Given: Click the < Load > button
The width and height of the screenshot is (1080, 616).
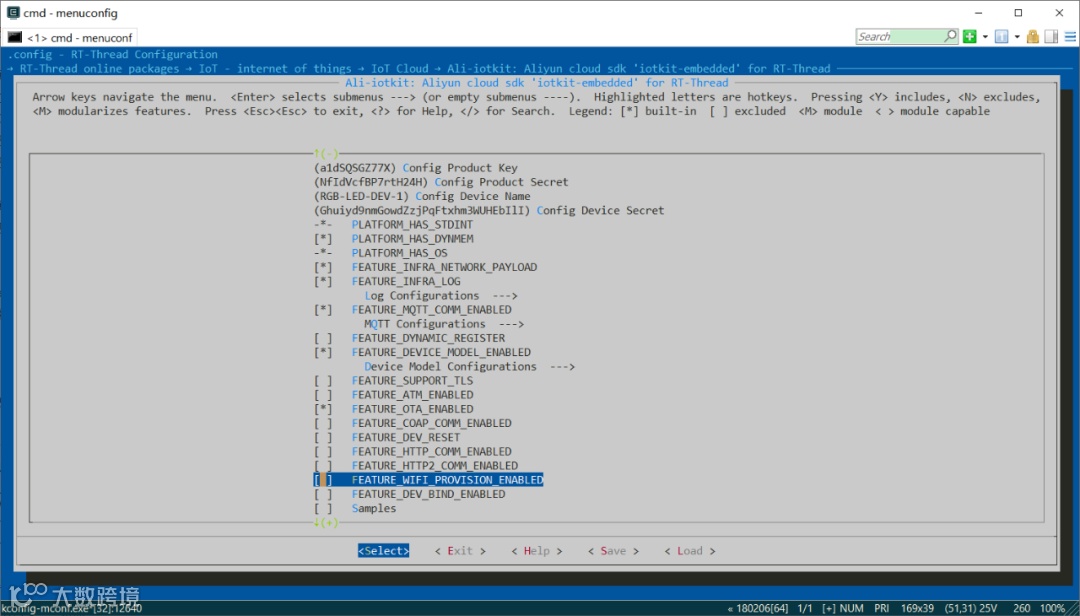Looking at the screenshot, I should 689,551.
